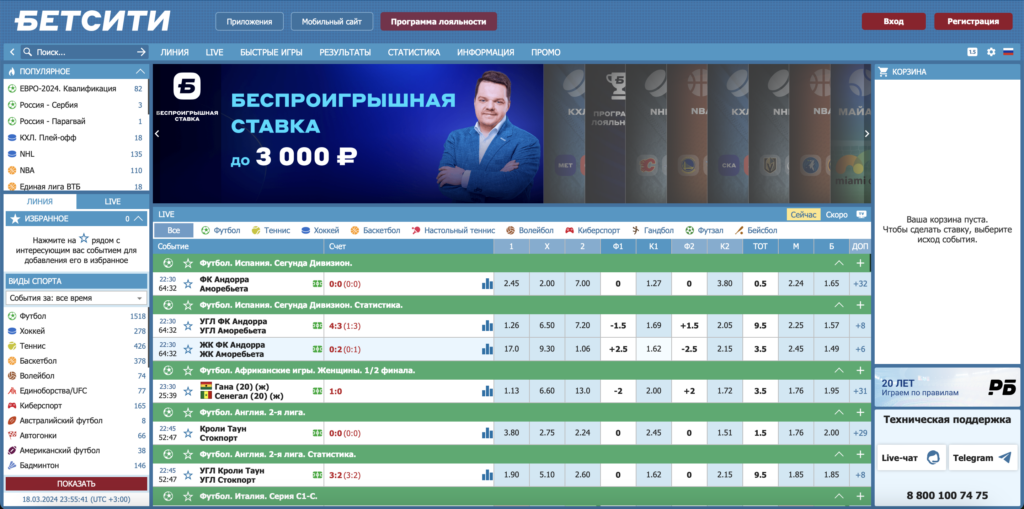
Task: Open the СТАТИСТИКА menu
Action: 413,52
